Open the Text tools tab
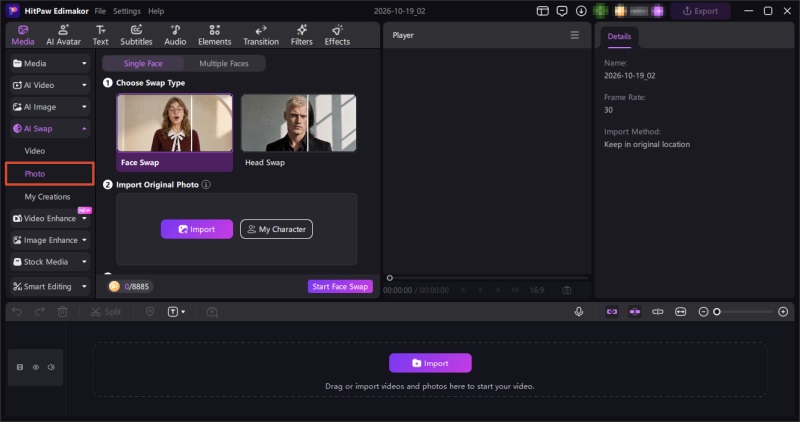Viewport: 800px width, 422px height. tap(101, 35)
